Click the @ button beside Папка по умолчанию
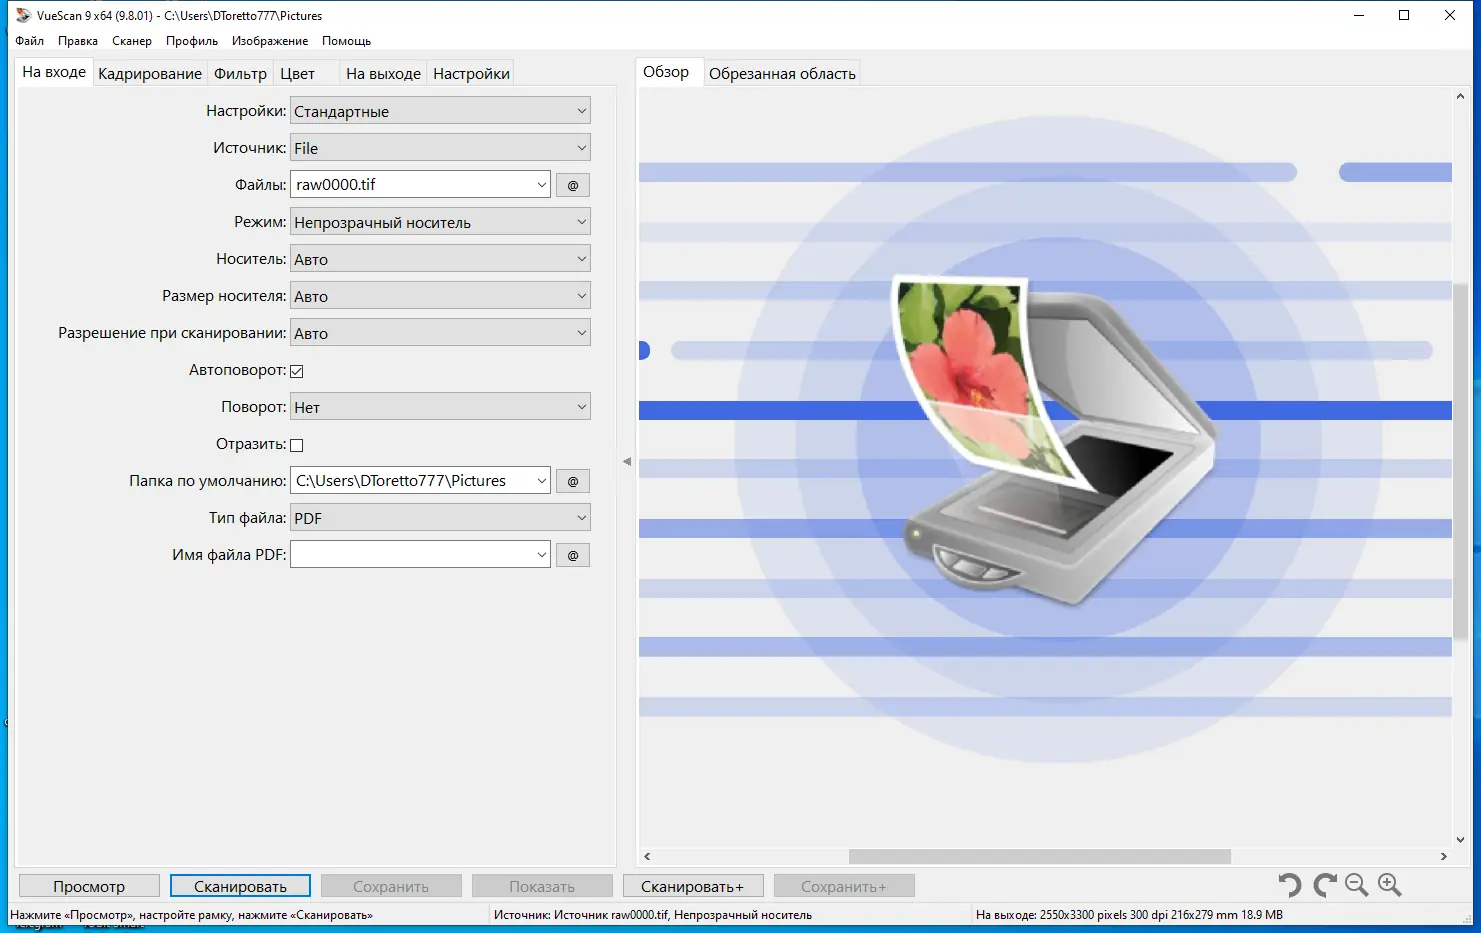 click(572, 480)
